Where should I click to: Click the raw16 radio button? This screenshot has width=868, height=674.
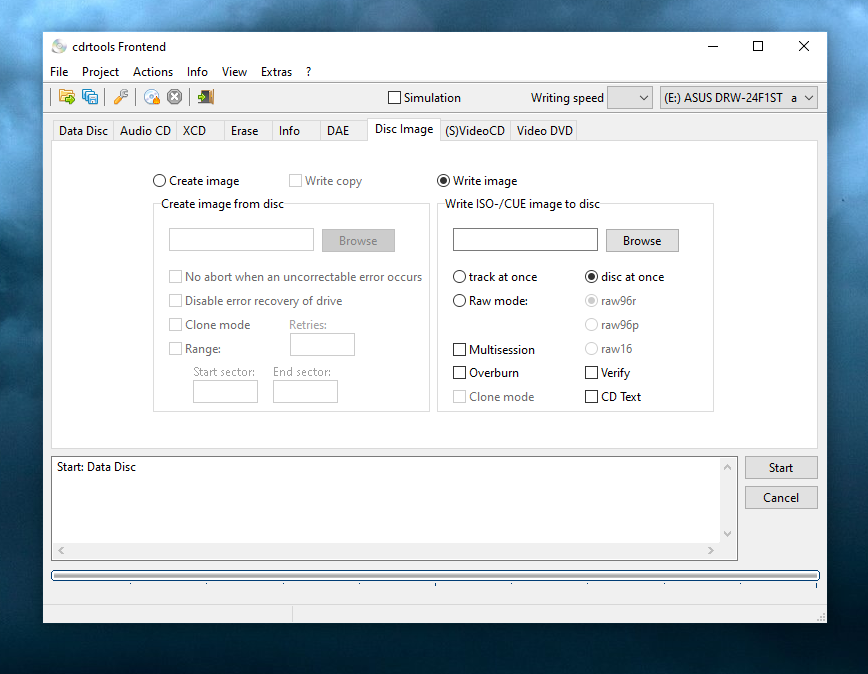tap(591, 349)
